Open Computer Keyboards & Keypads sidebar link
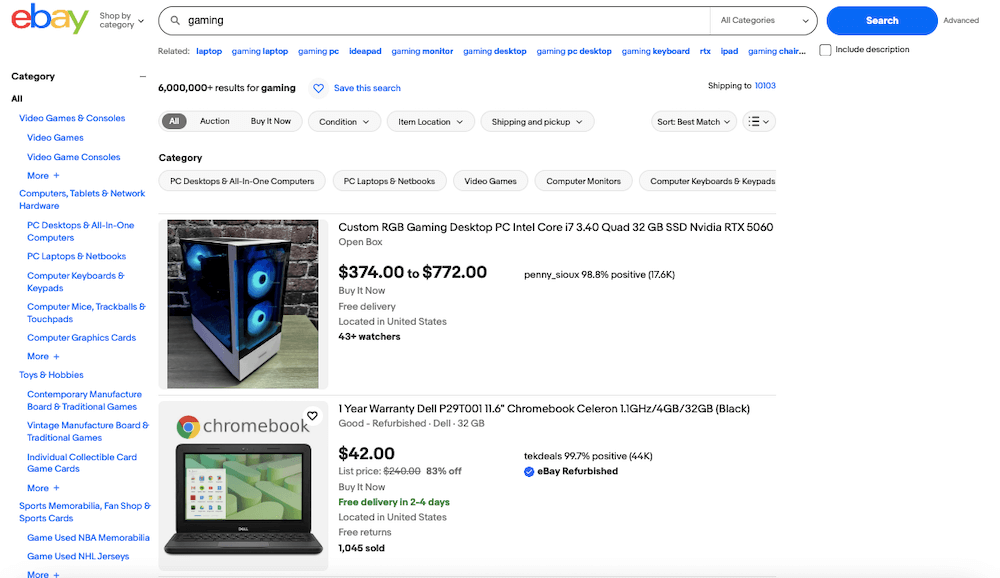The height and width of the screenshot is (578, 1000). (x=76, y=282)
